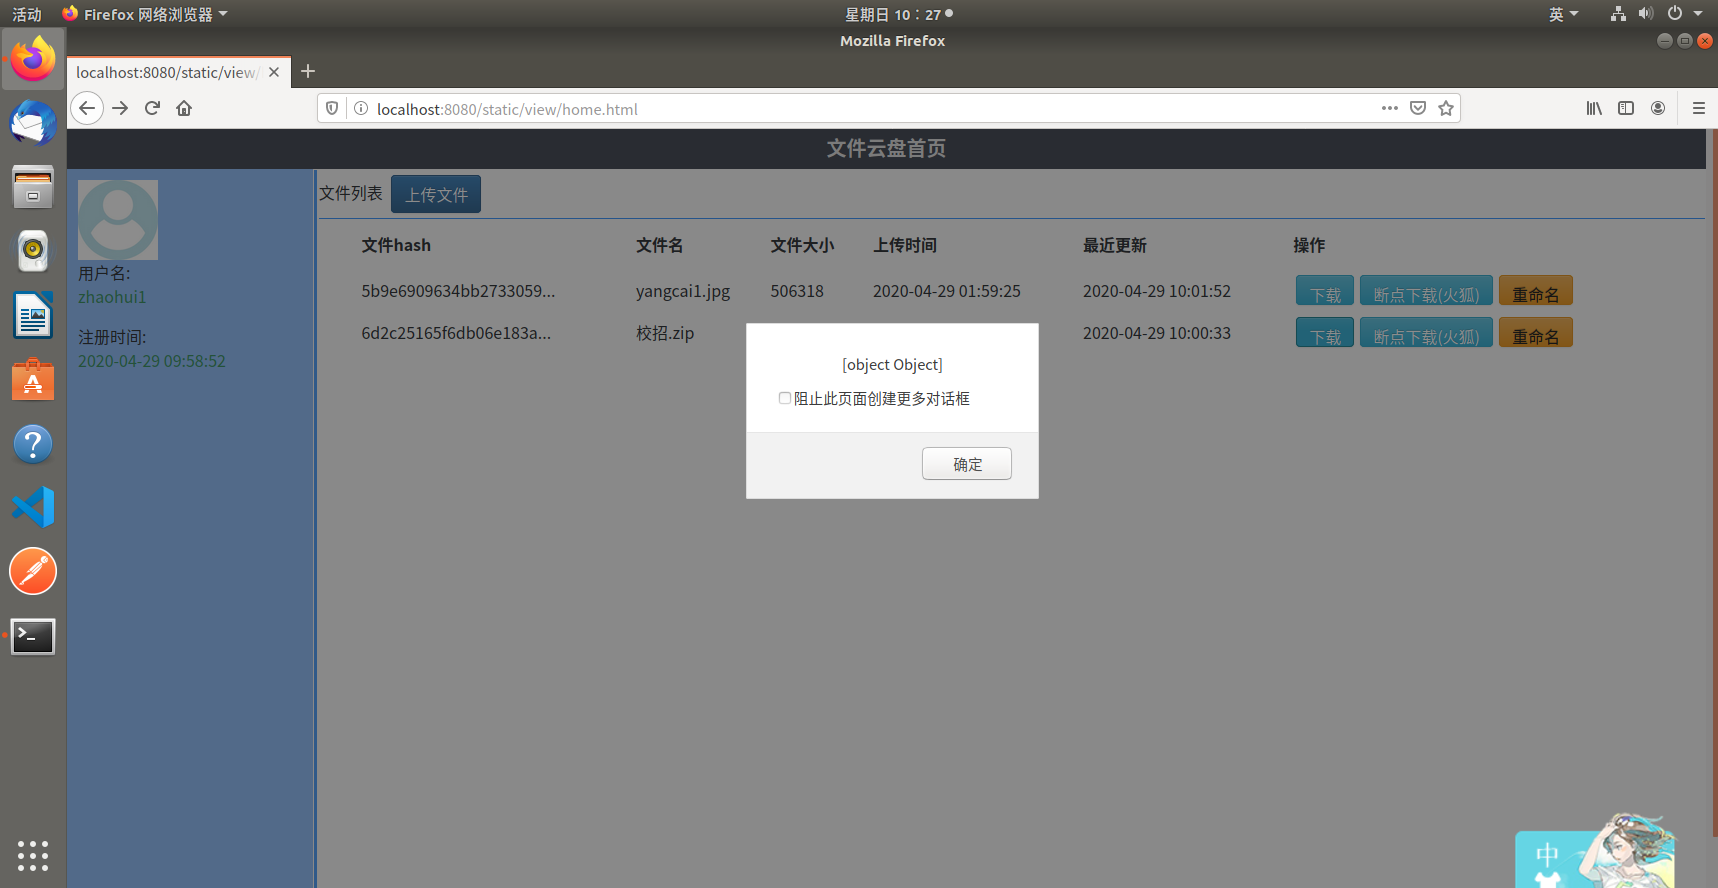Click the 文件列表 label
The height and width of the screenshot is (888, 1718).
351,193
